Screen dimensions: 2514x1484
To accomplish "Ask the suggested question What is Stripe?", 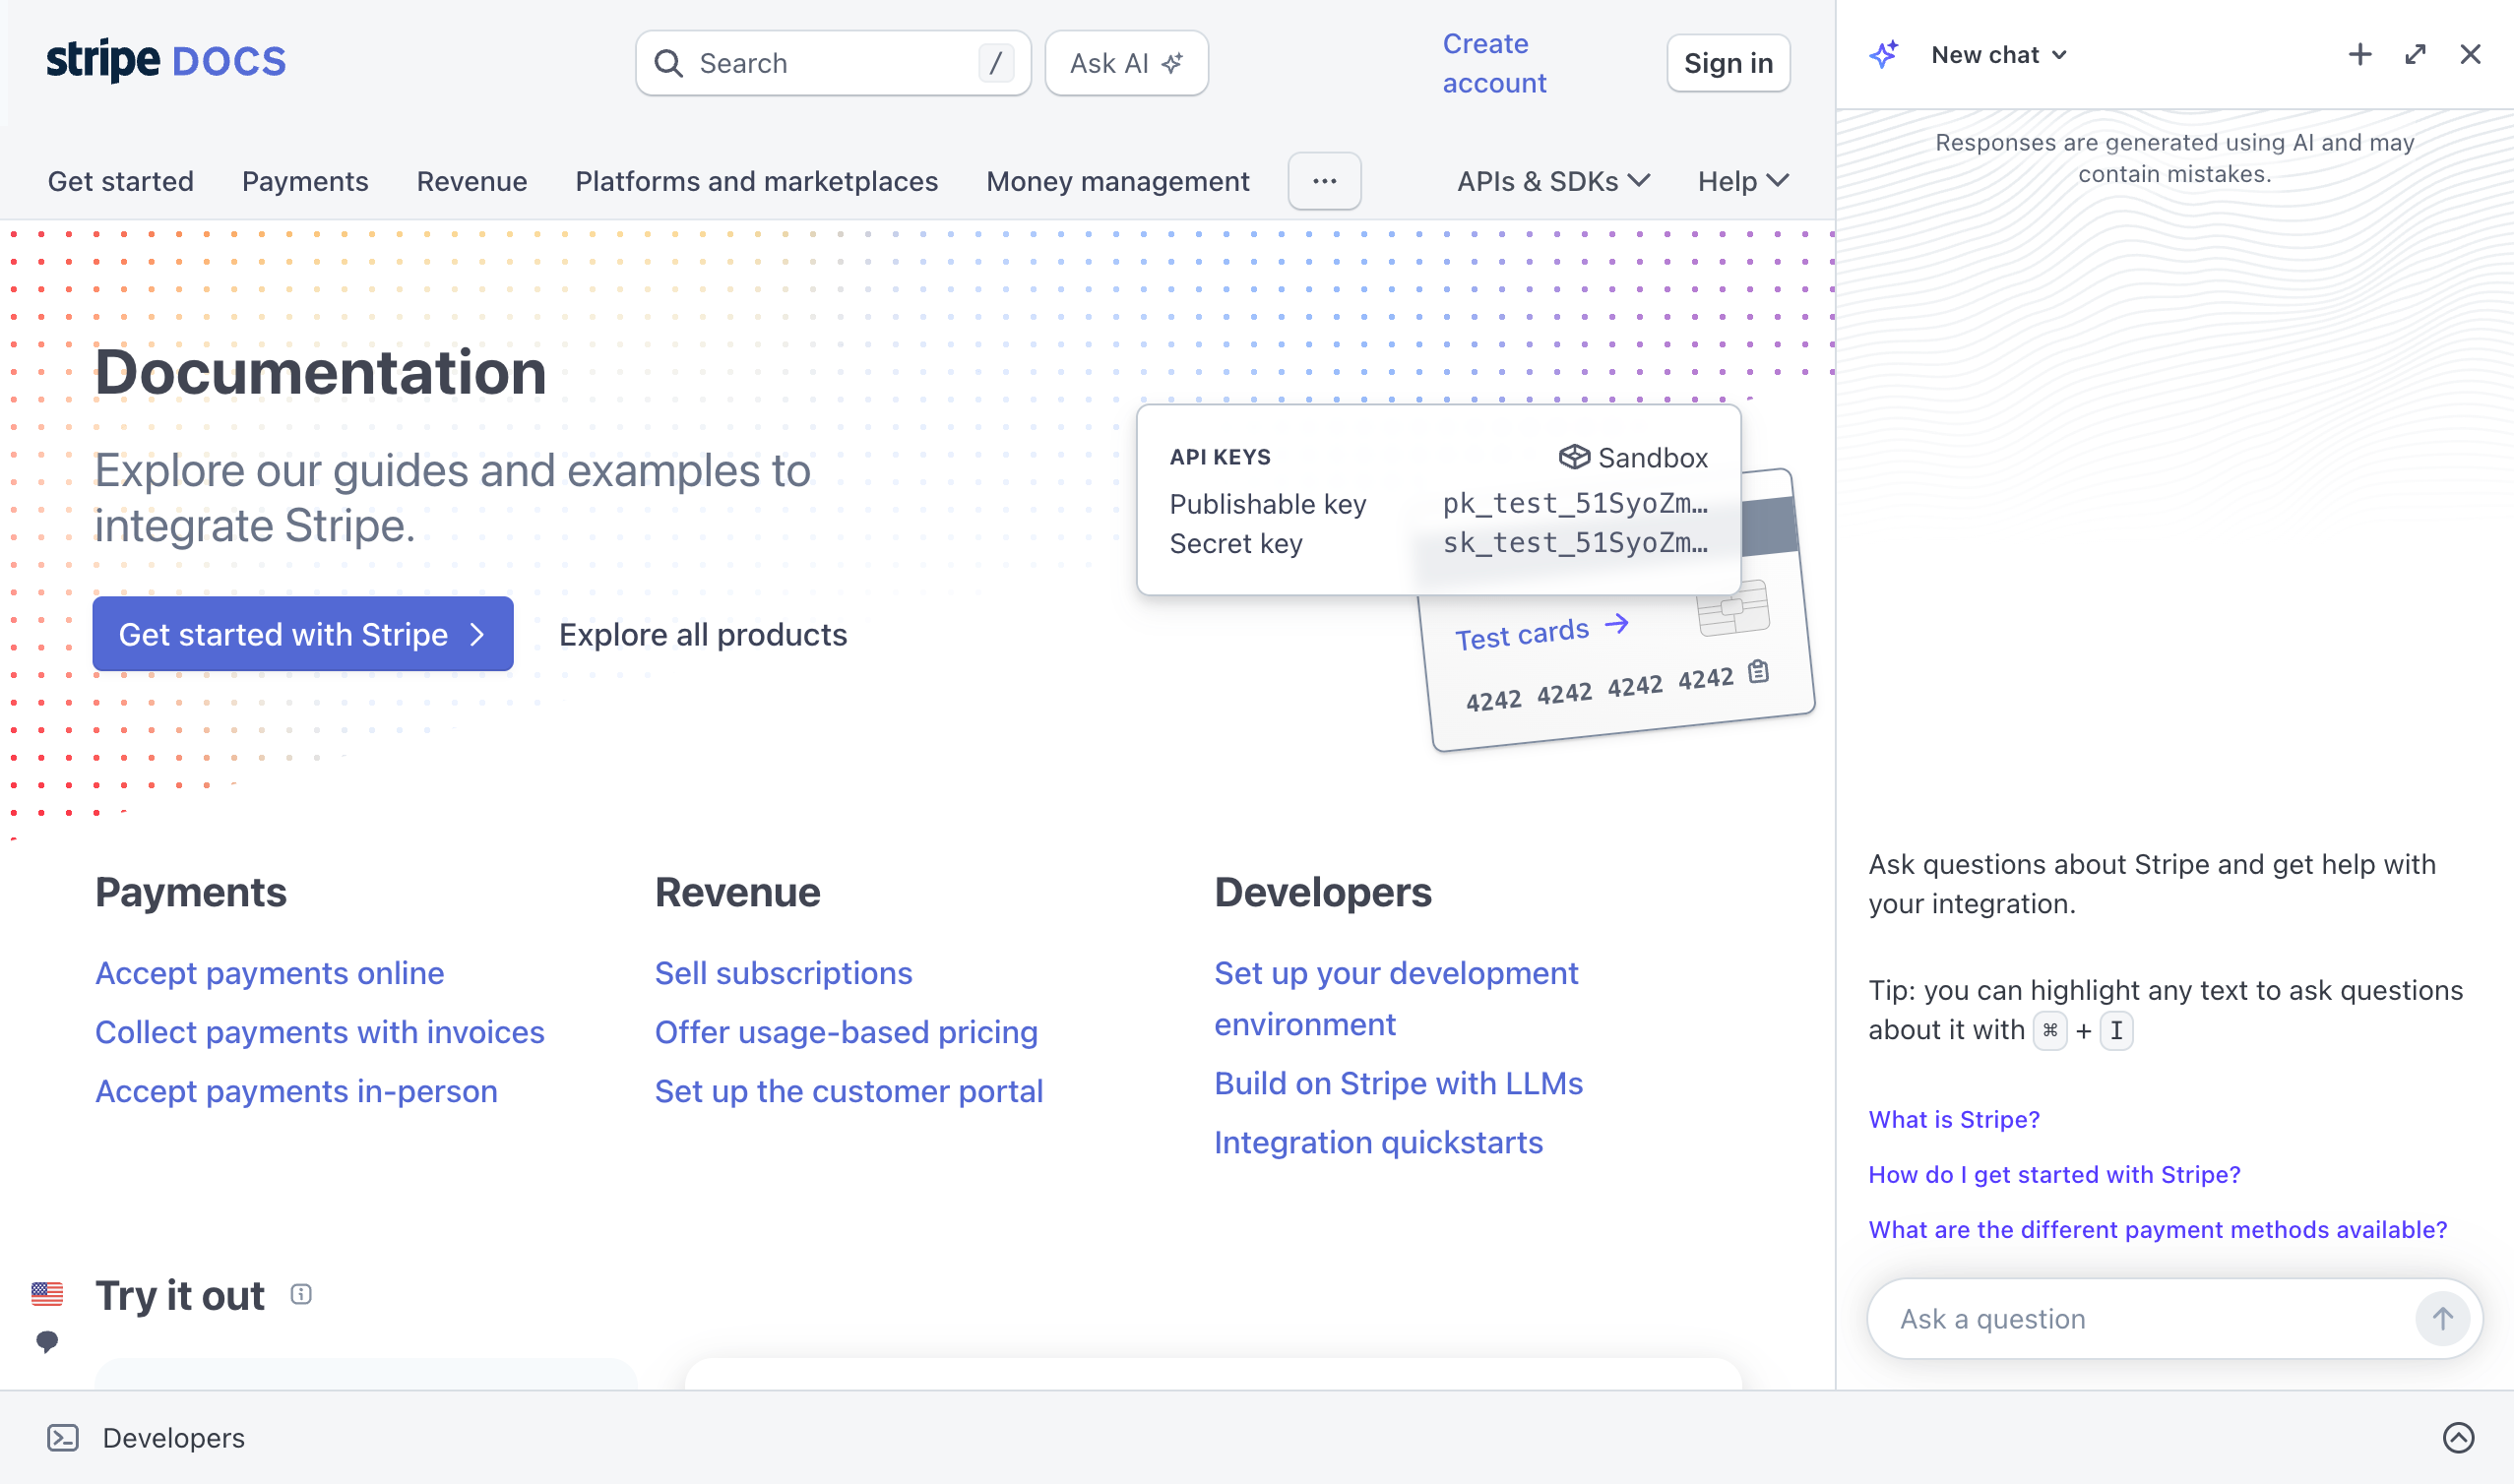I will pos(1953,1119).
